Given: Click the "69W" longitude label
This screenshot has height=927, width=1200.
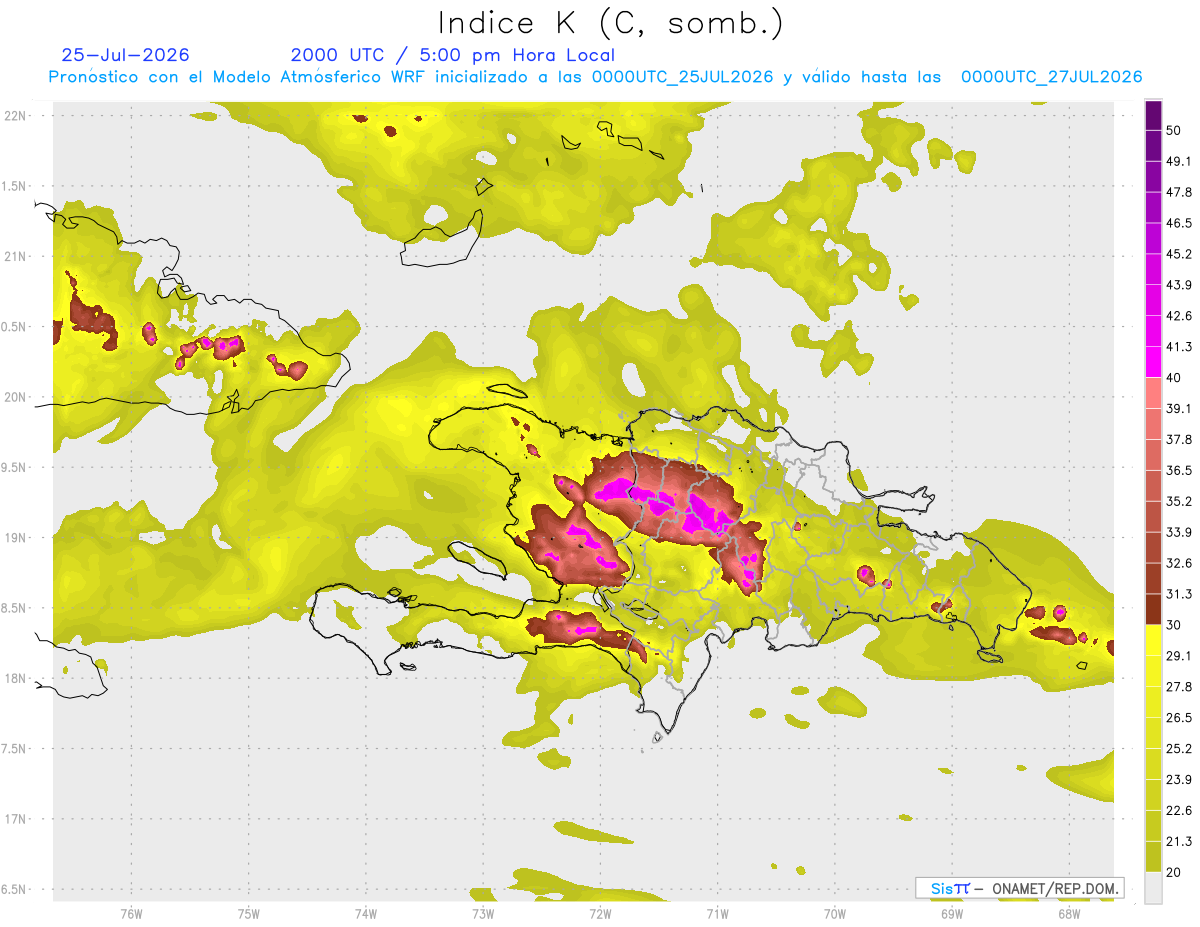Looking at the screenshot, I should [x=952, y=913].
